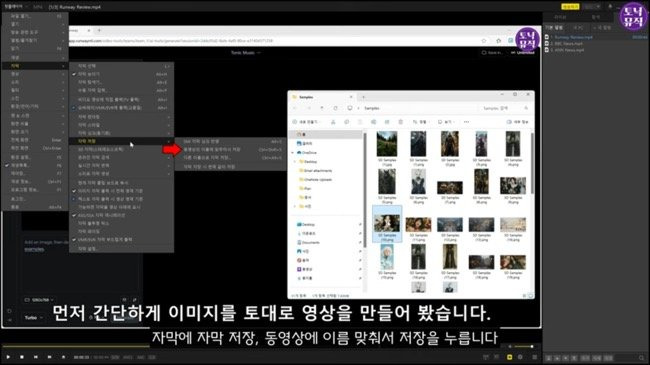Click the examples link in the Runway prompt area
The image size is (650, 365).
[34, 249]
